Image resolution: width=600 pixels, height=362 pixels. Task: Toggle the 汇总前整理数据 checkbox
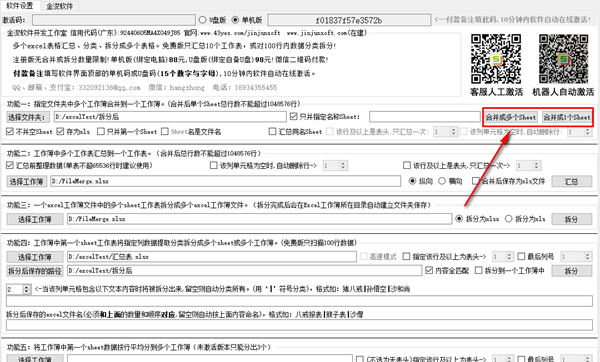click(10, 165)
